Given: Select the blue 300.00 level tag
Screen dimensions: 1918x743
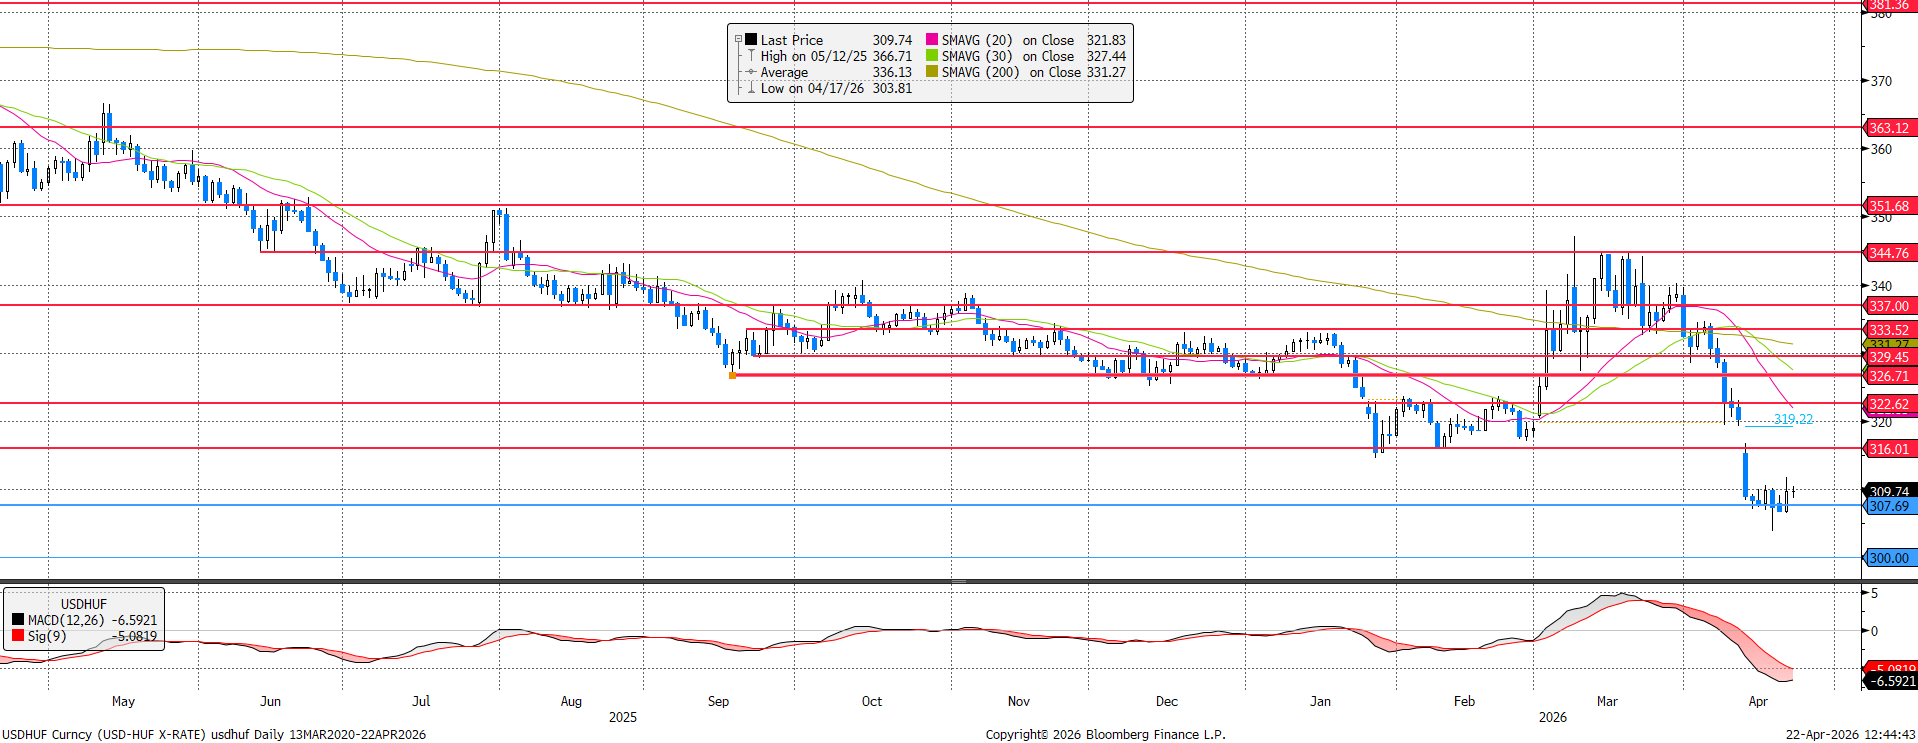Looking at the screenshot, I should pos(1889,558).
